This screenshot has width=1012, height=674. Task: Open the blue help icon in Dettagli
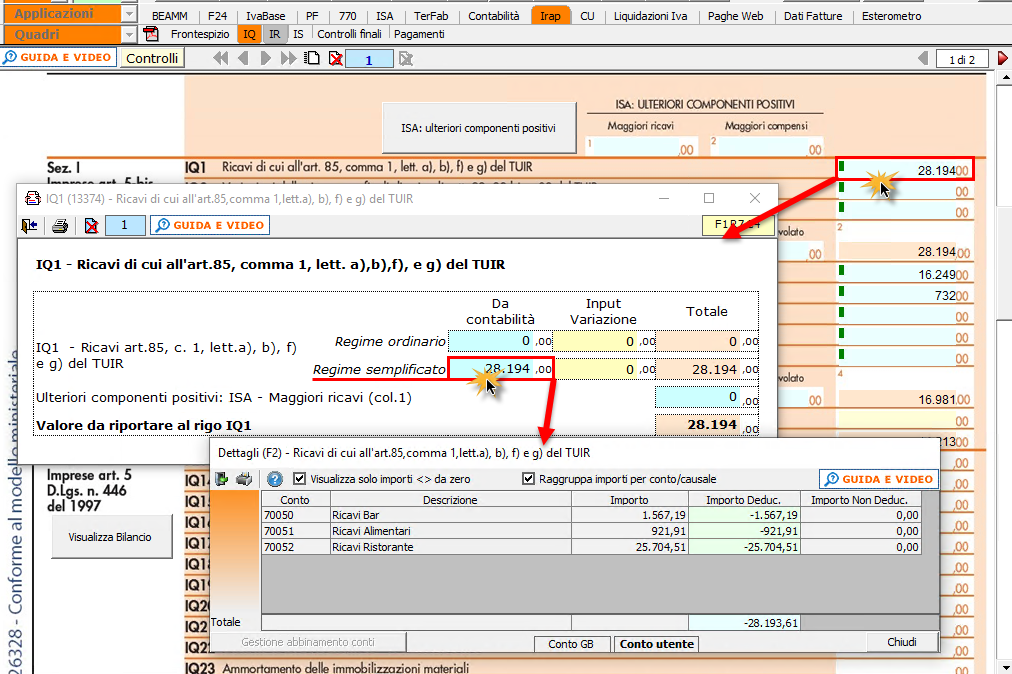pos(275,479)
